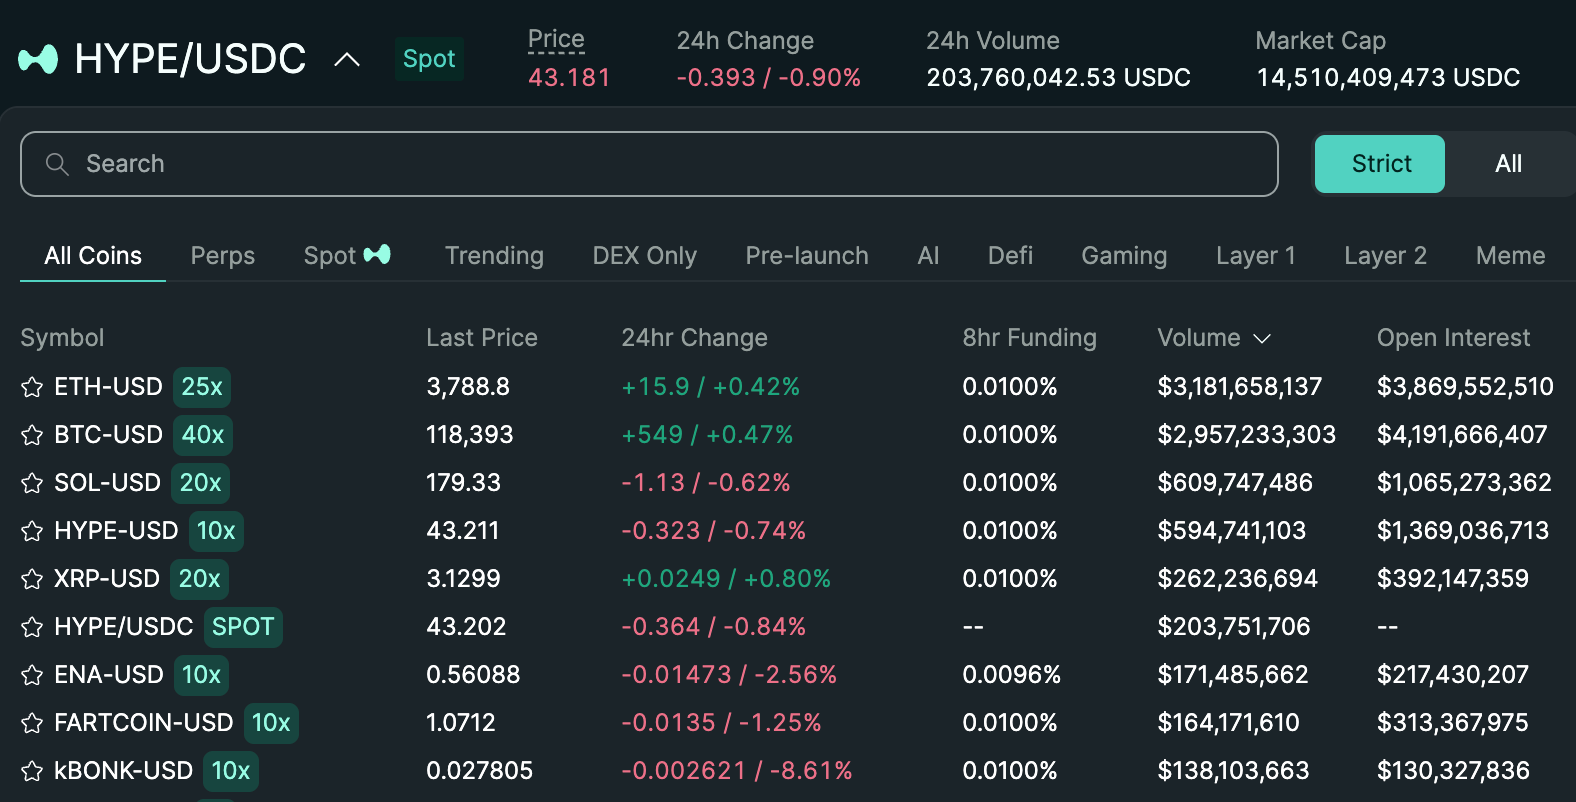Add HYPE-USD perp to favorites

[32, 531]
